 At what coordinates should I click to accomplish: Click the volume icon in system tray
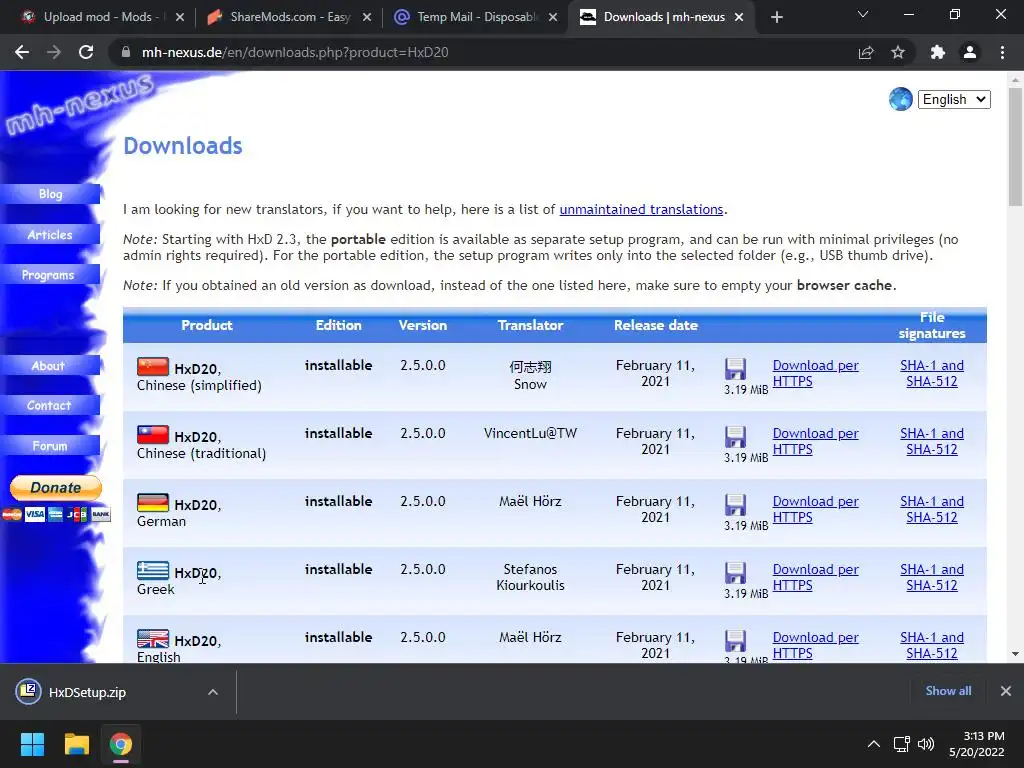[926, 744]
